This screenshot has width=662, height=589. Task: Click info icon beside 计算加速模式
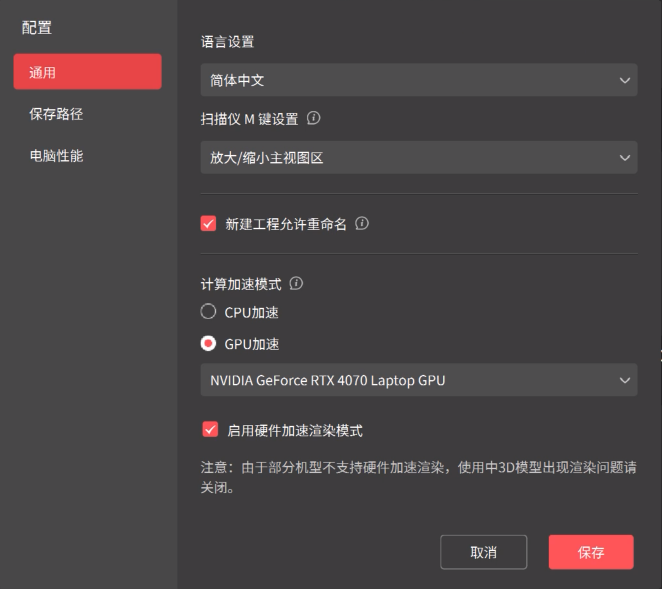(x=296, y=283)
